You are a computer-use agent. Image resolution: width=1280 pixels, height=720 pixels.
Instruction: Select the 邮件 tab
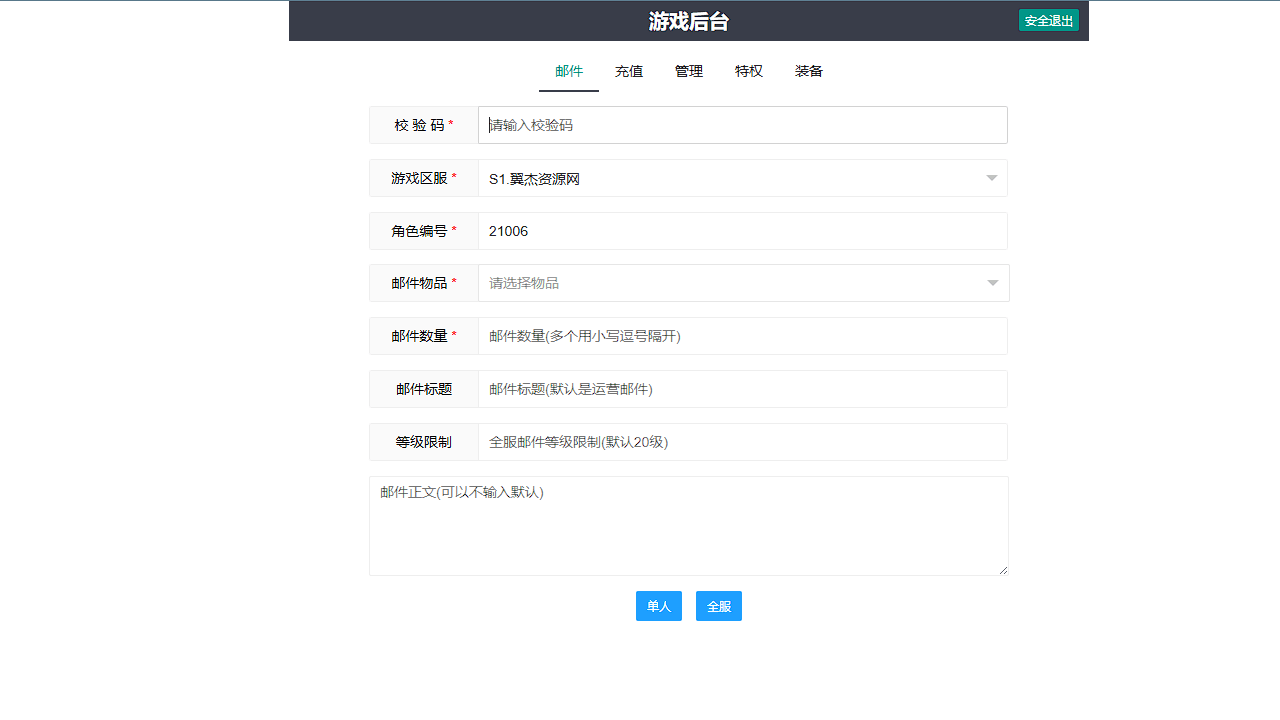[x=568, y=71]
